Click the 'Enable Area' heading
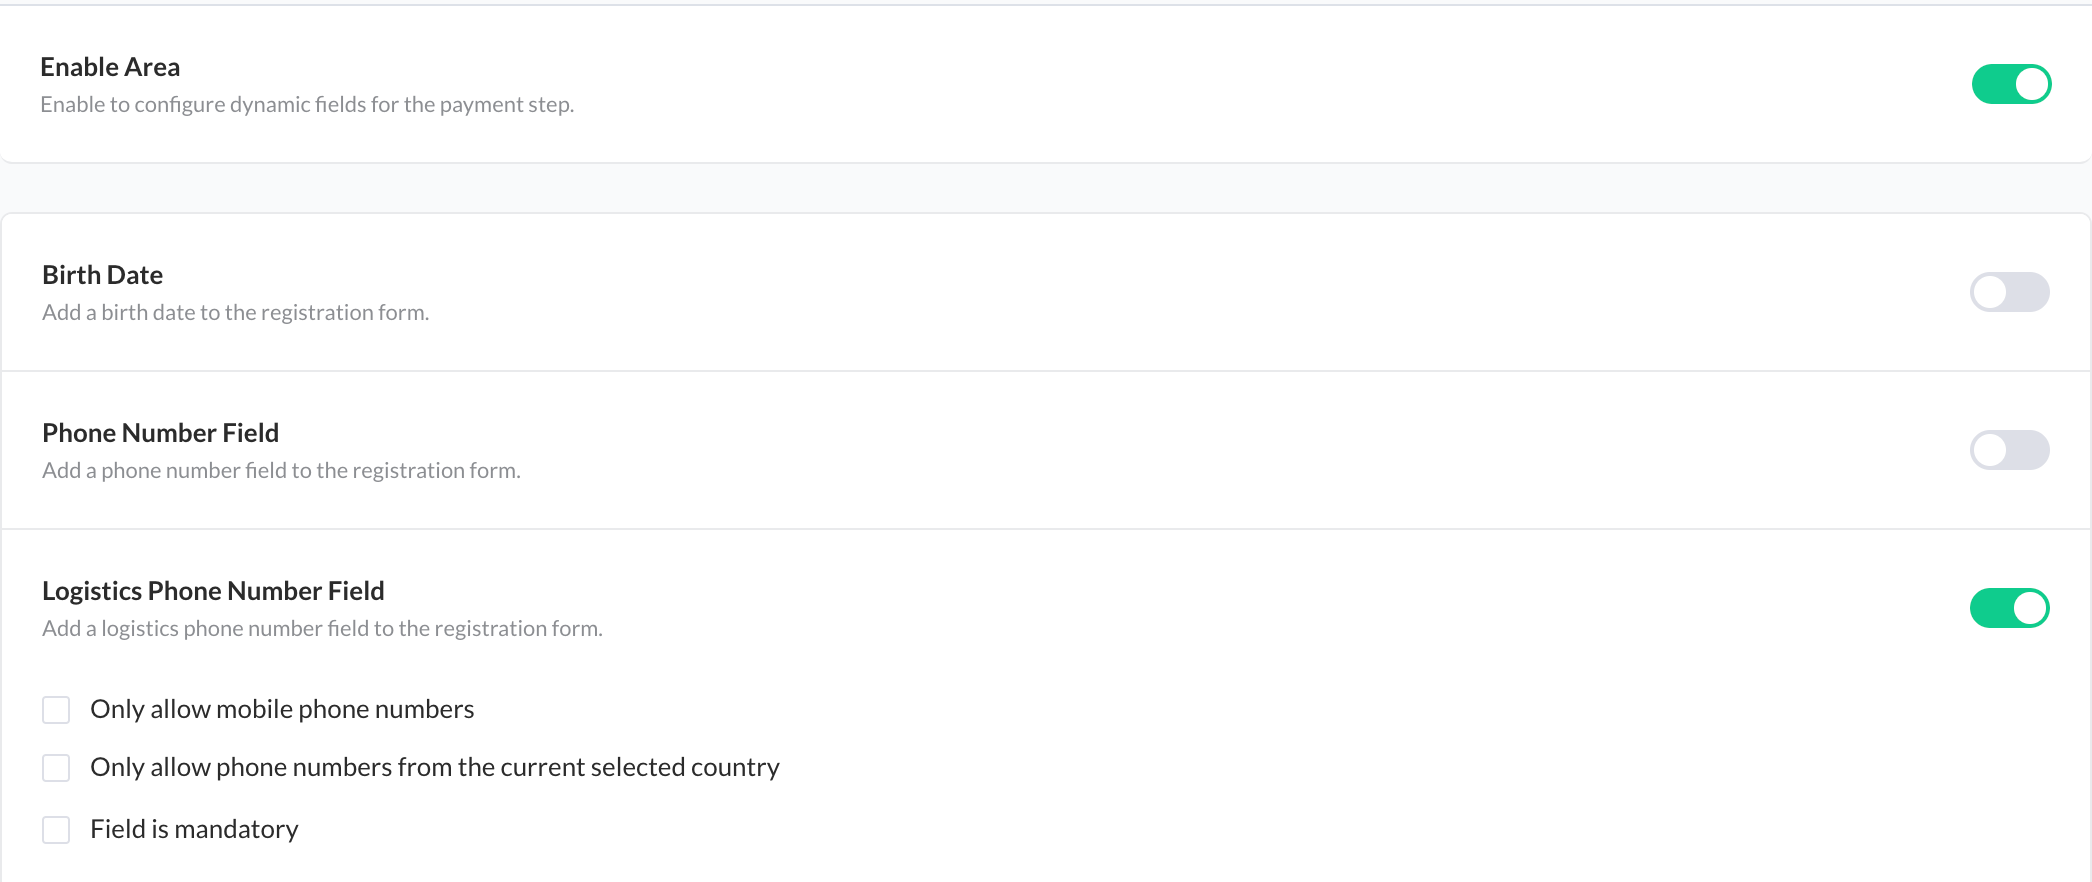Image resolution: width=2092 pixels, height=882 pixels. [x=110, y=67]
